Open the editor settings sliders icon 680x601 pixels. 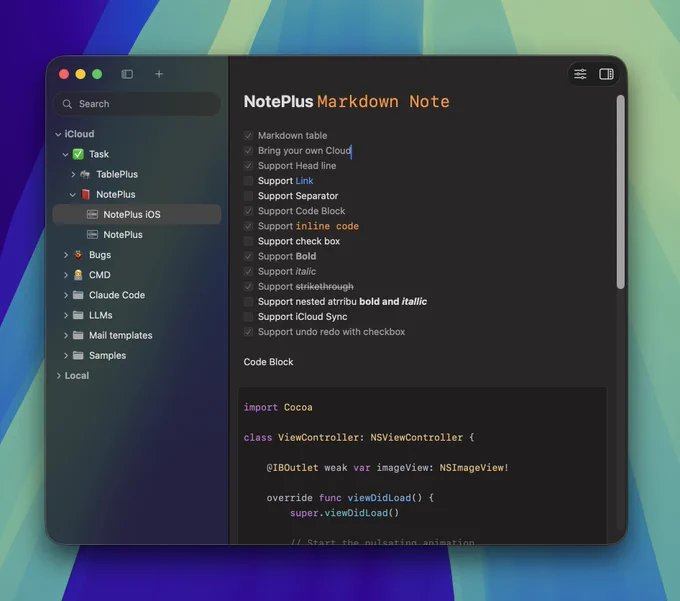[580, 74]
